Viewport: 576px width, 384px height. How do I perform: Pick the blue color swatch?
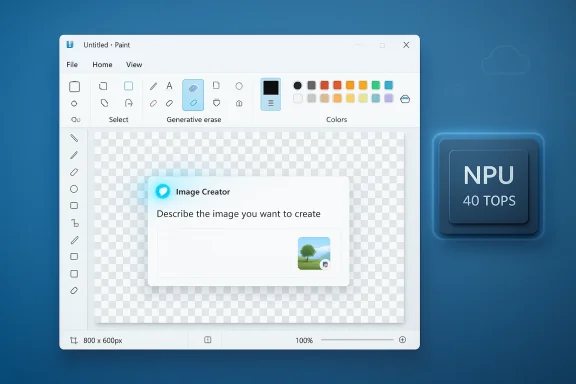(389, 85)
